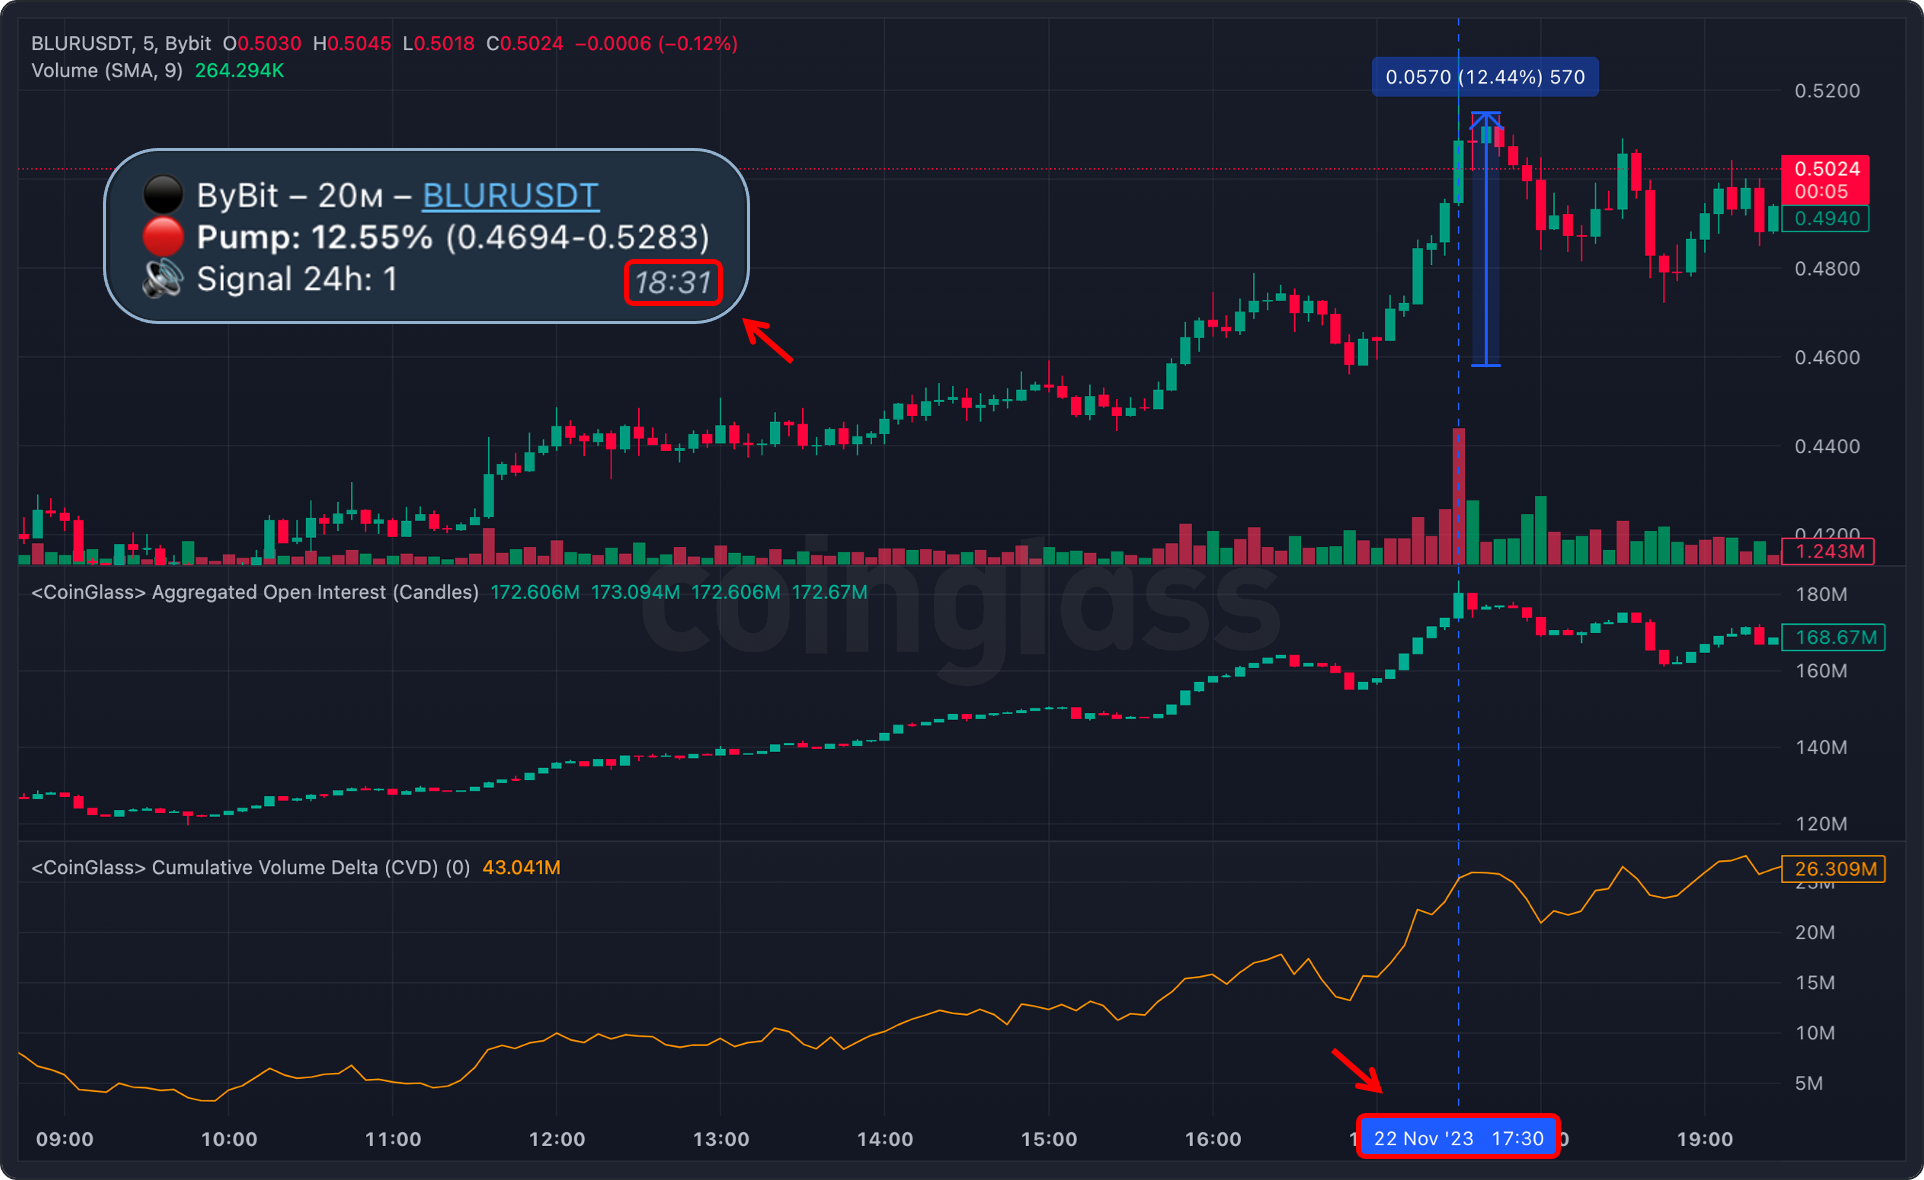Click the black circle ByBit icon
This screenshot has height=1180, width=1924.
163,194
